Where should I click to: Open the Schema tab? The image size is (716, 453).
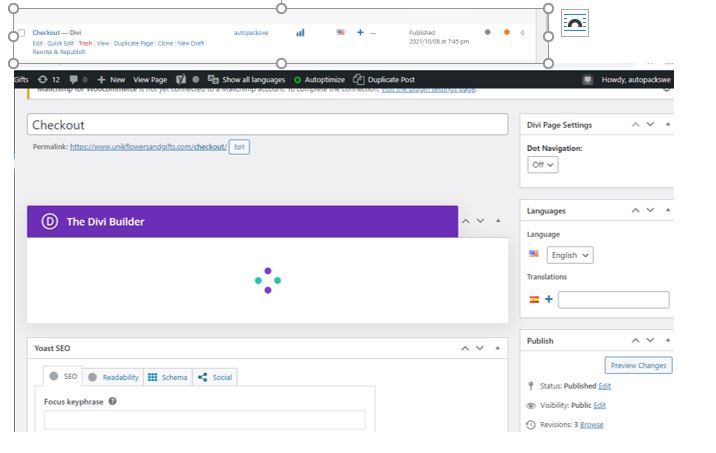168,377
